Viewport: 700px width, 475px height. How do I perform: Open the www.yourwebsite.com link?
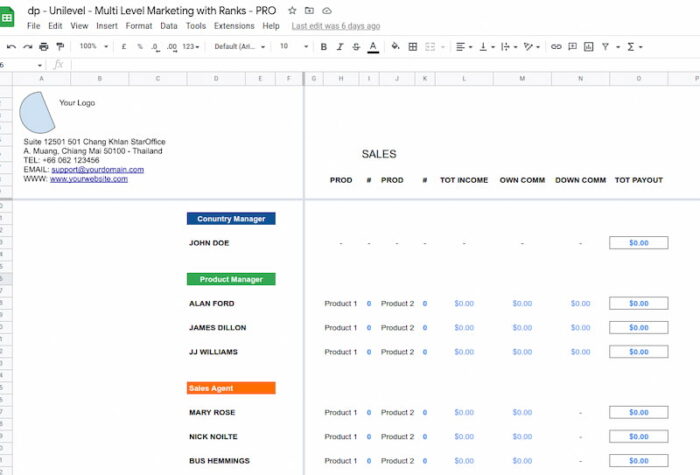point(89,179)
